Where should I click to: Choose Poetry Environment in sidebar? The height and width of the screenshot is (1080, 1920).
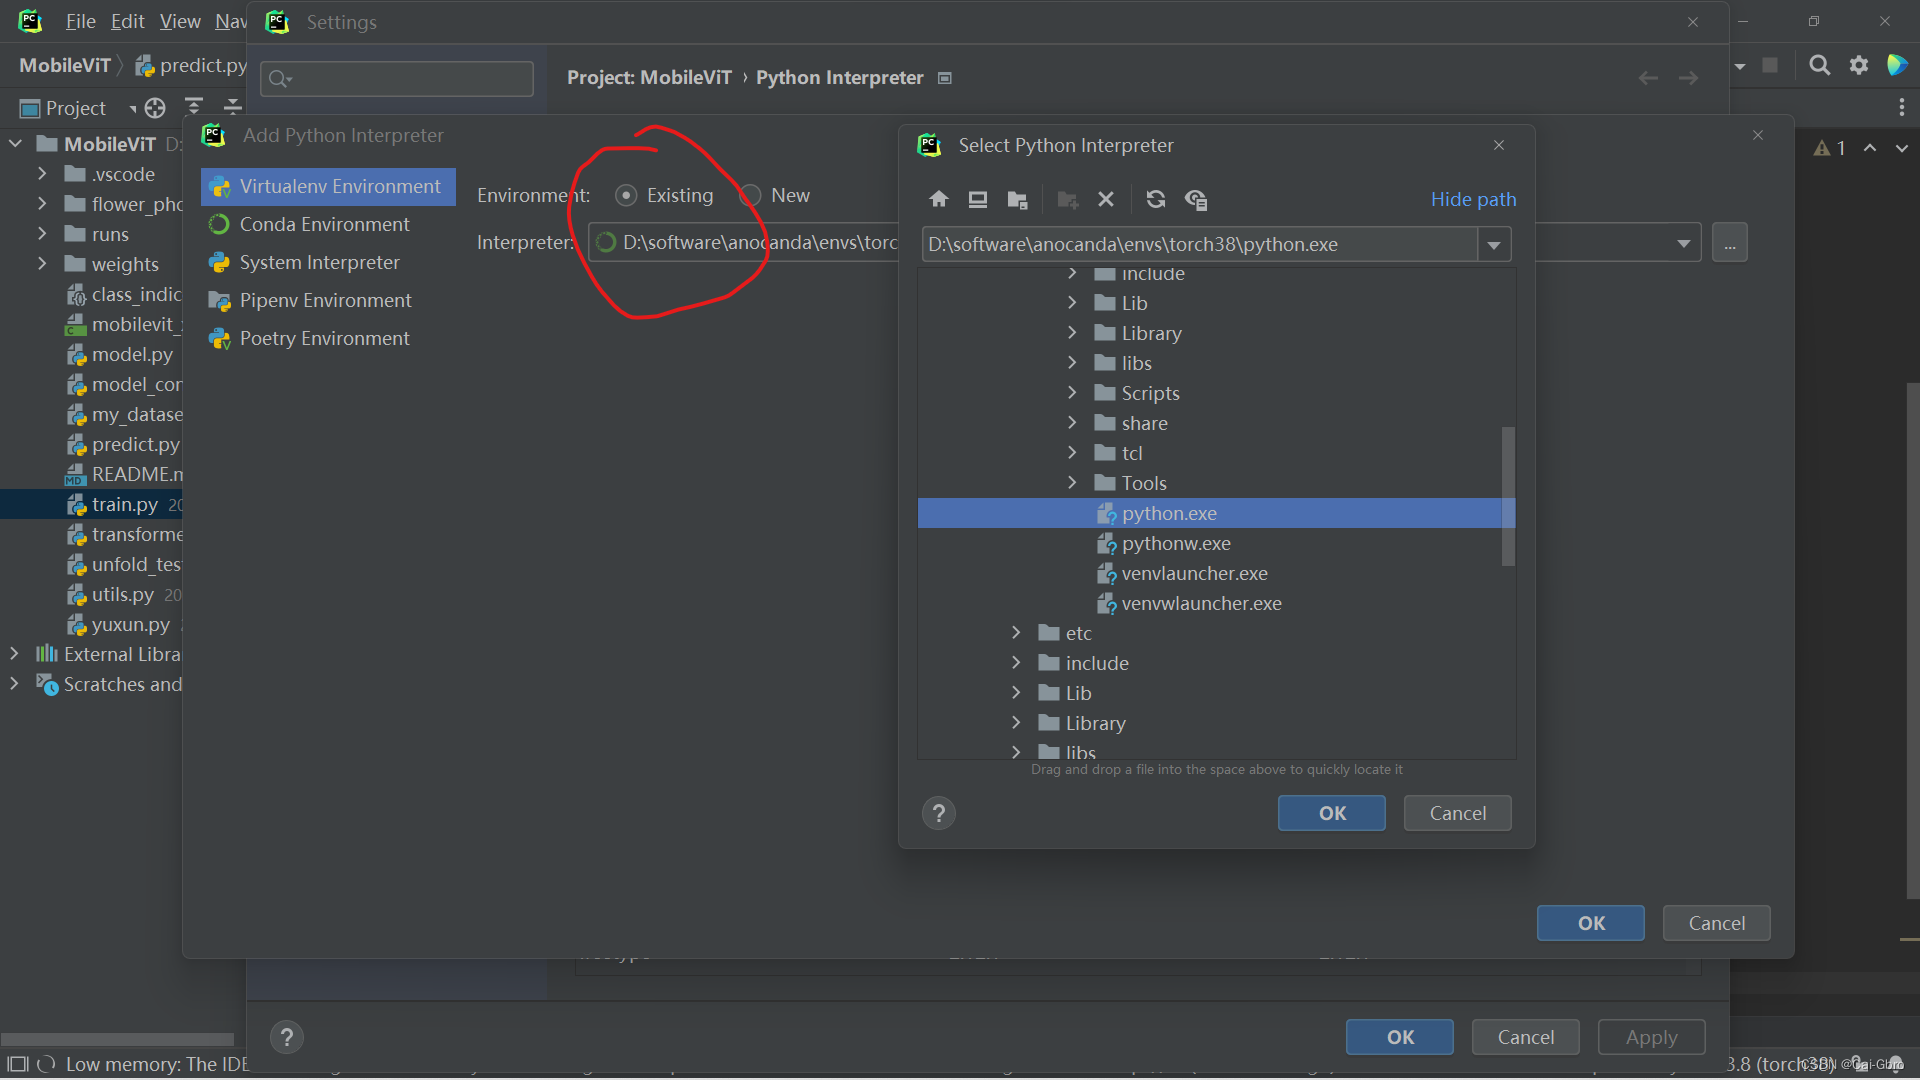click(328, 338)
